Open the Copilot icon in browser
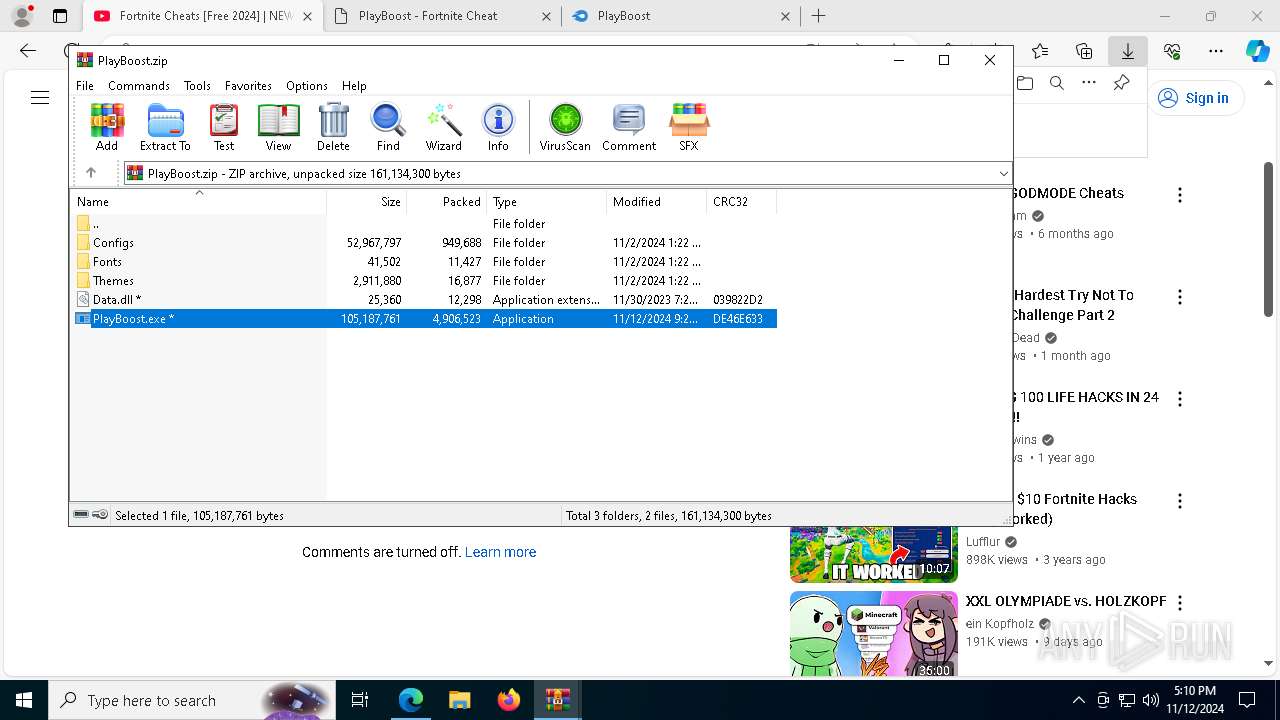The image size is (1280, 720). click(1257, 51)
